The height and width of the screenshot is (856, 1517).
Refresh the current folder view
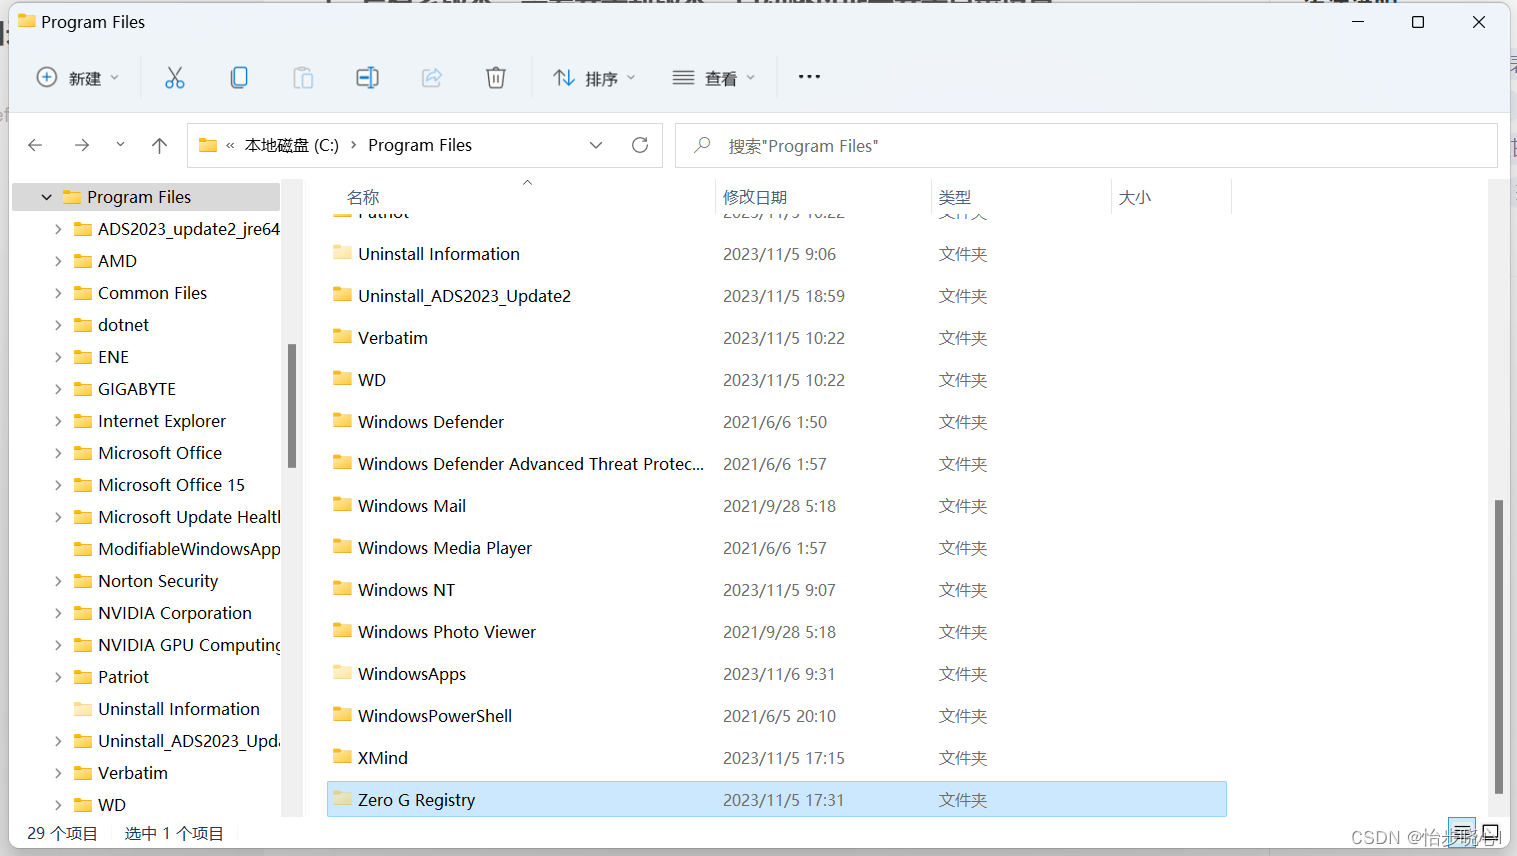pos(640,145)
